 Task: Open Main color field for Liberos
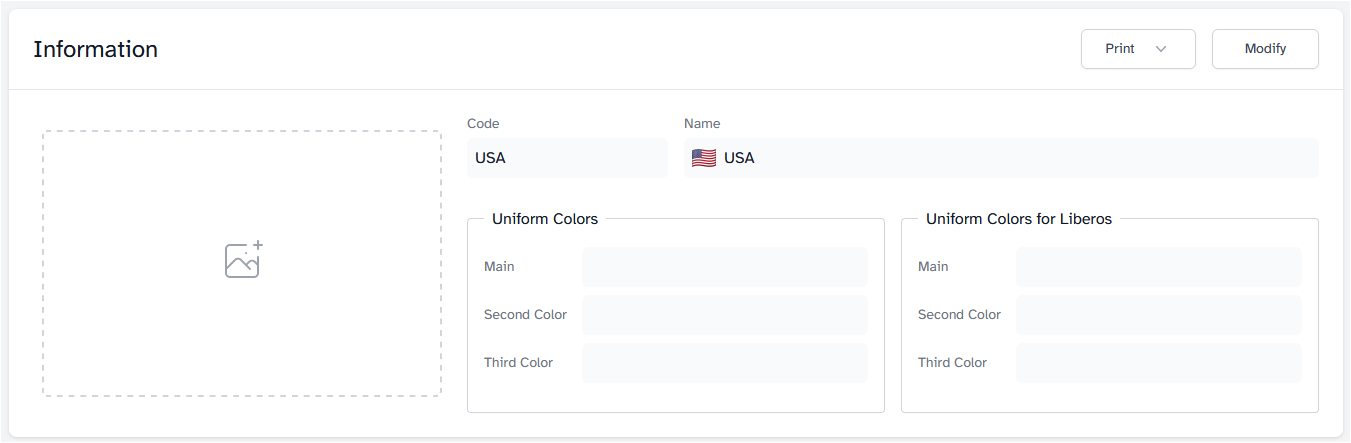[x=1158, y=267]
